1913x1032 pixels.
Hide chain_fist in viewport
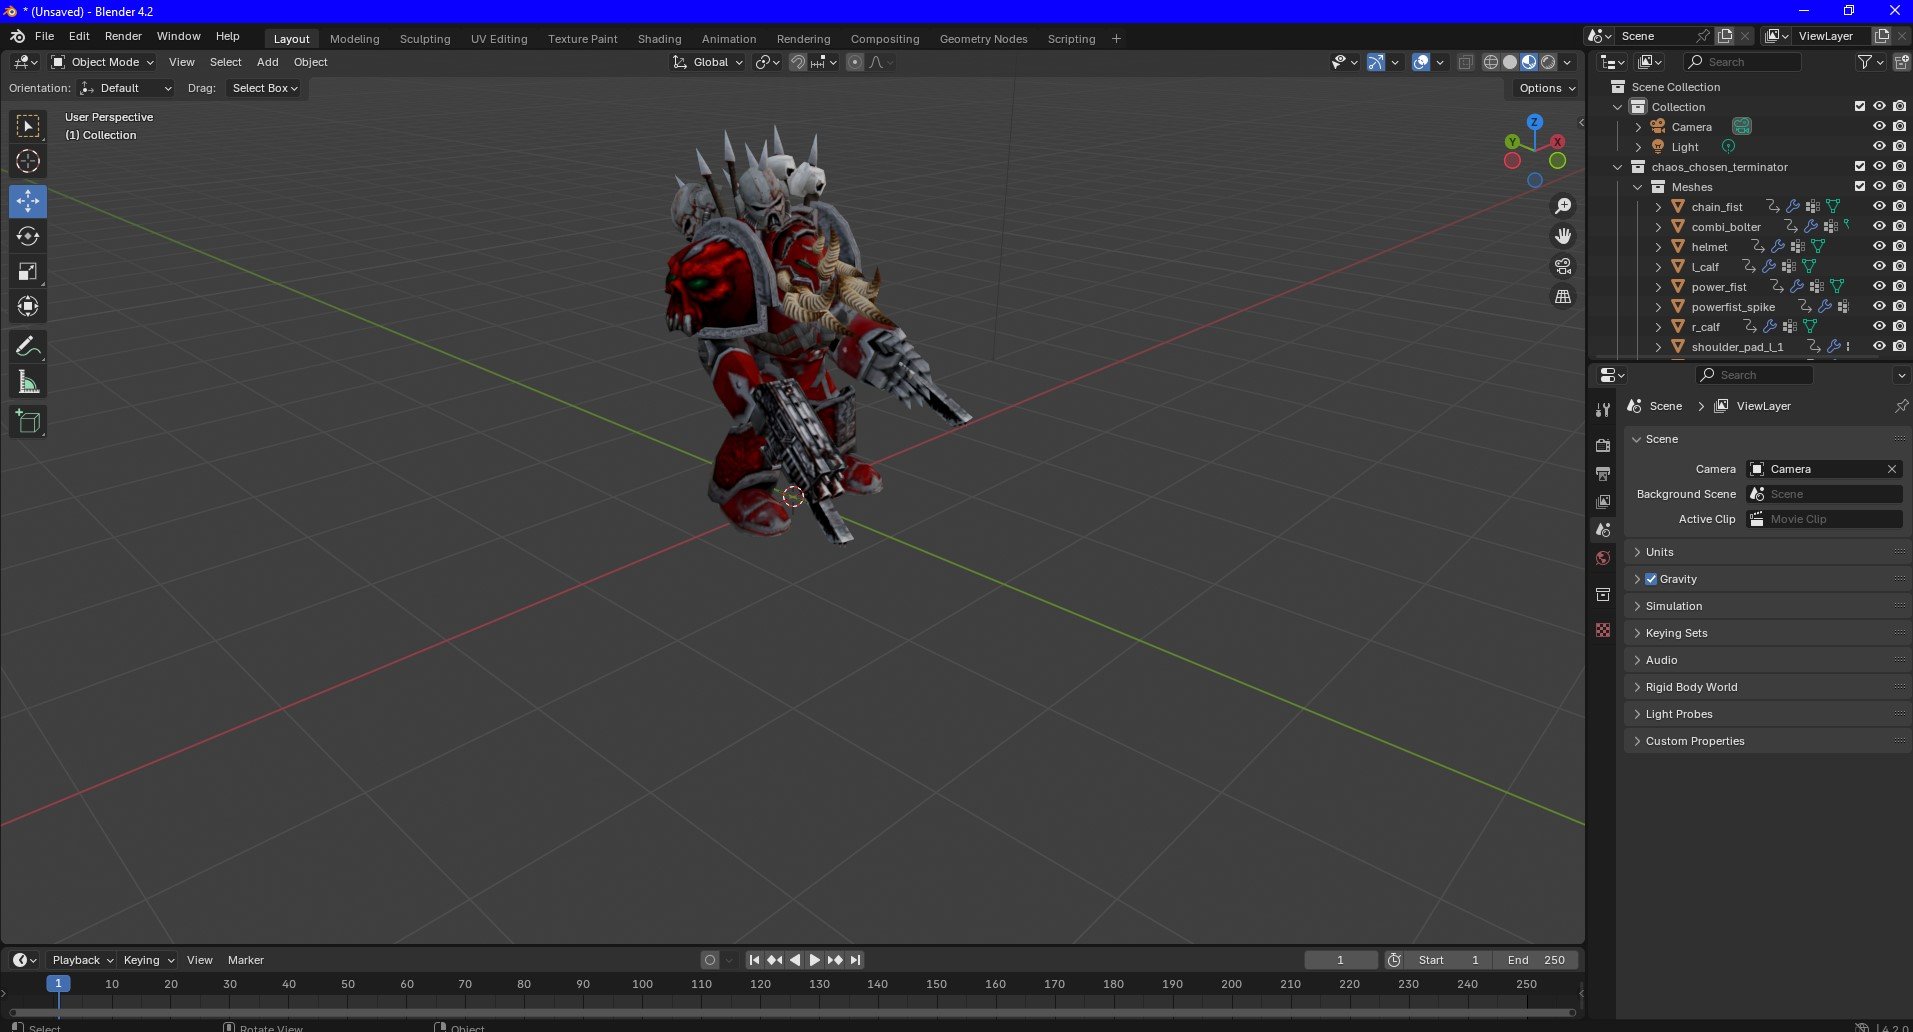coord(1879,207)
